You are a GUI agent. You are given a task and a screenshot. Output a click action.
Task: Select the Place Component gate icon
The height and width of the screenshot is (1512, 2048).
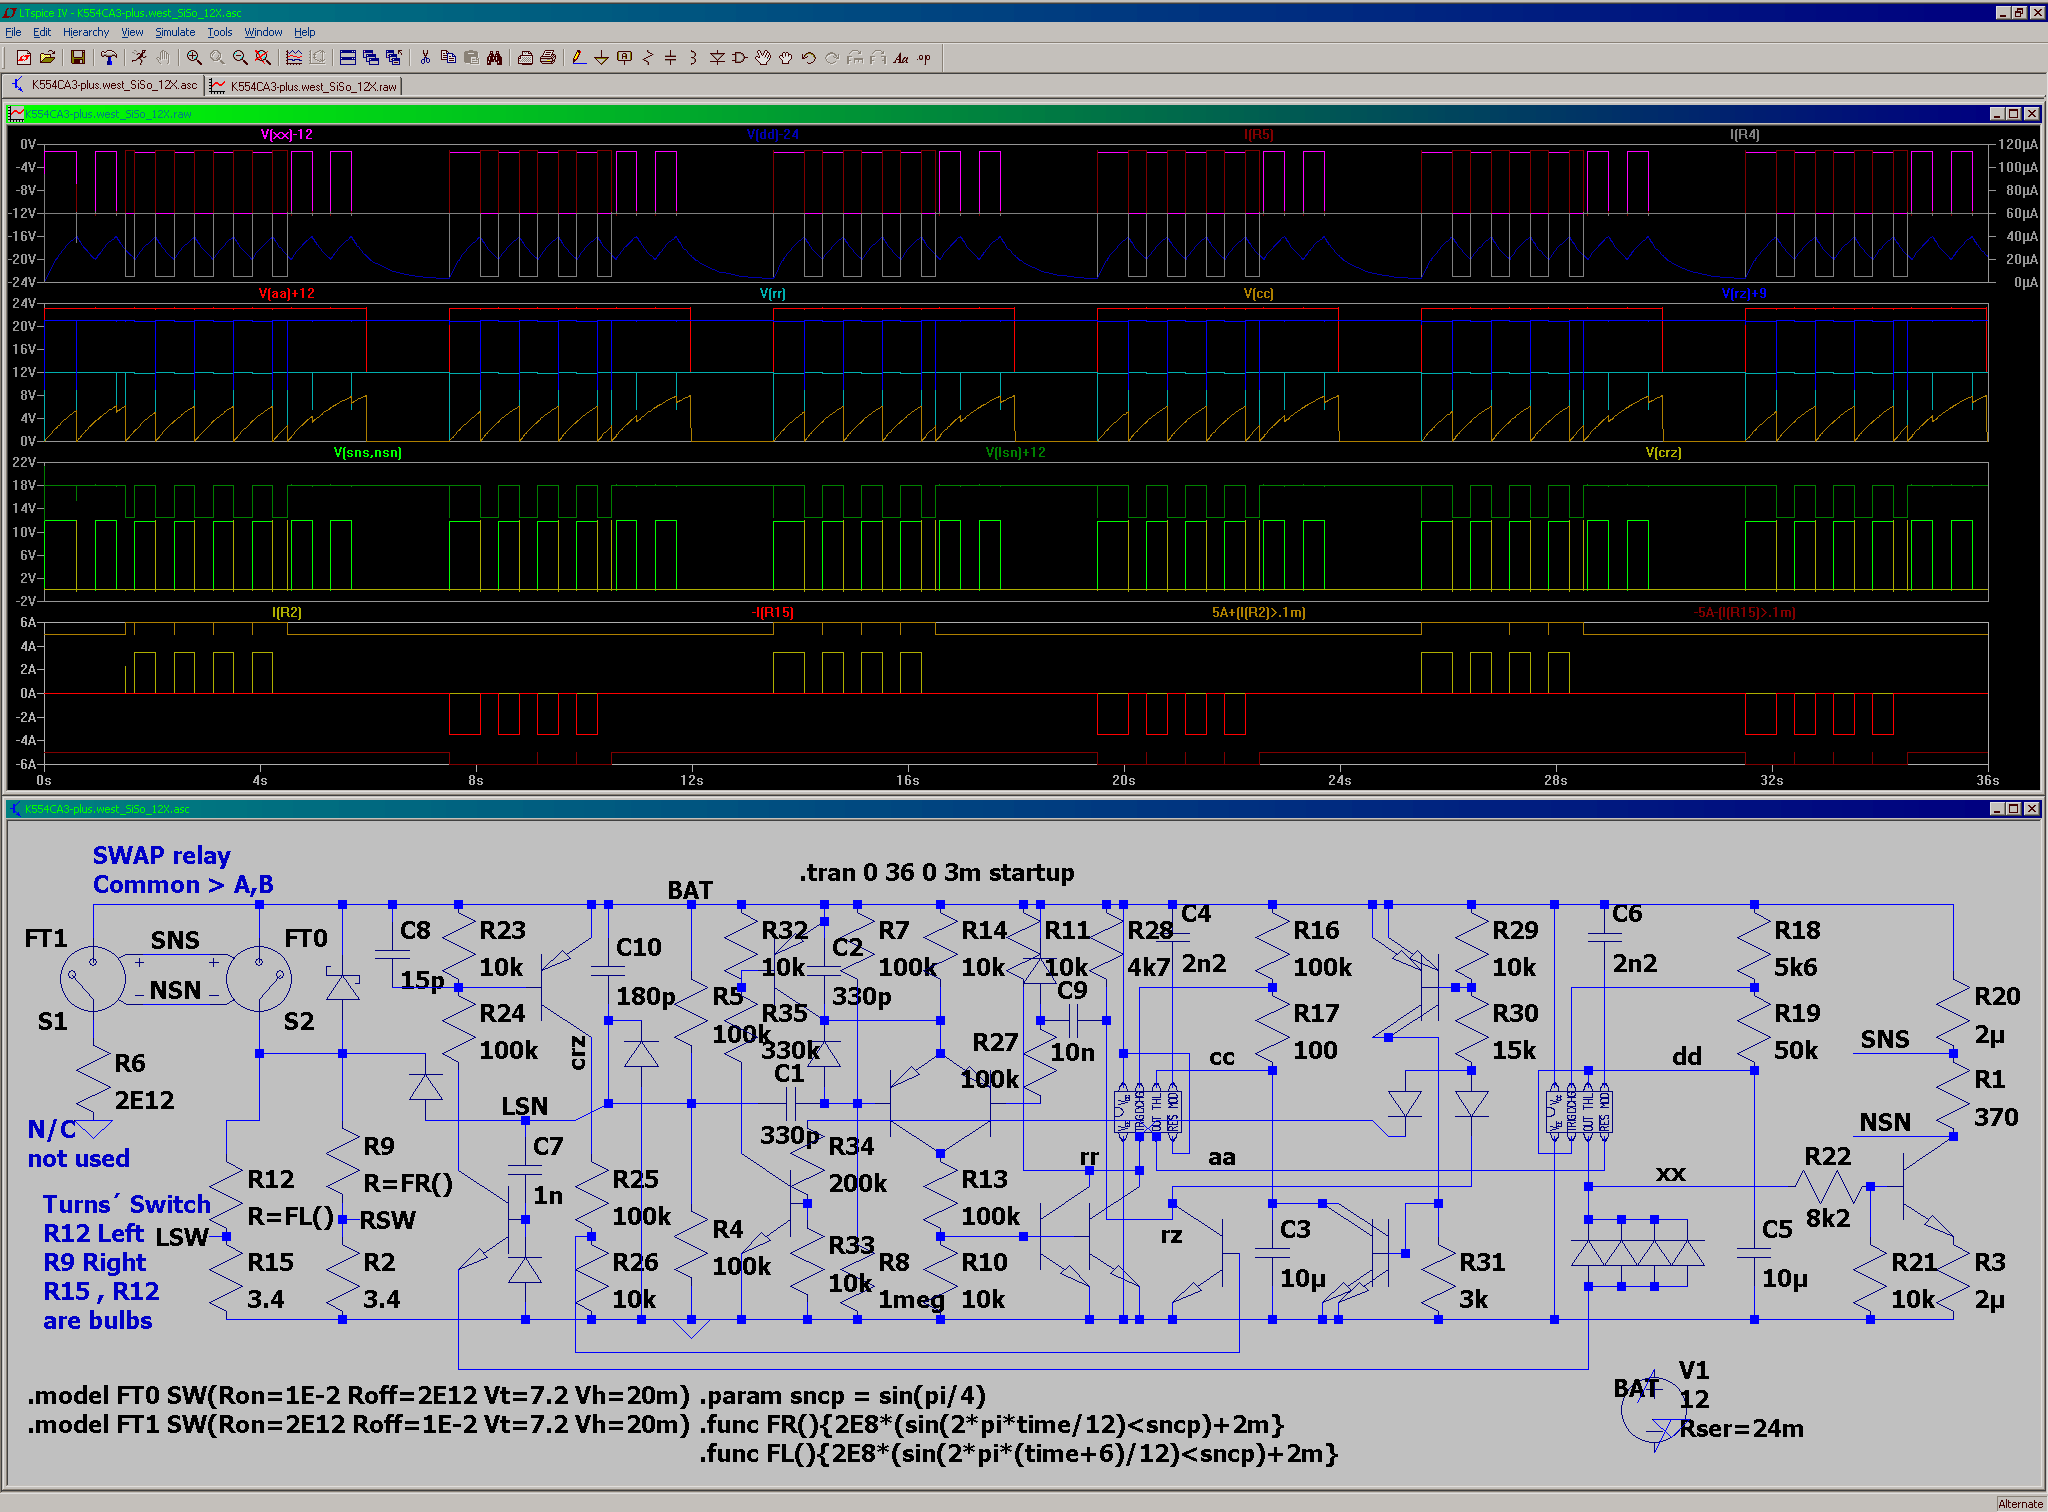[x=740, y=58]
